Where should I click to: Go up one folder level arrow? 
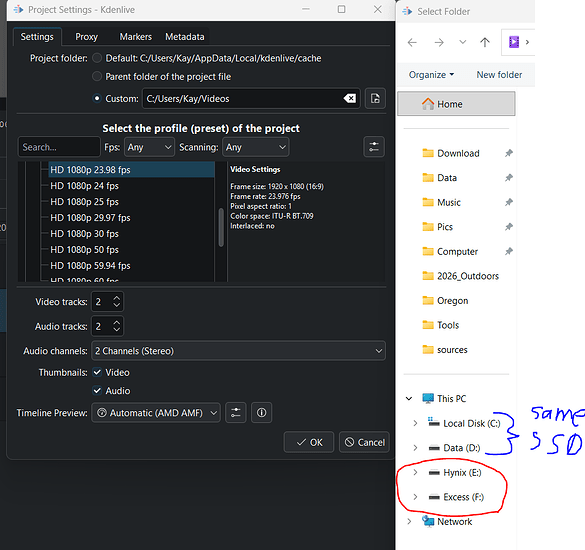pos(485,42)
